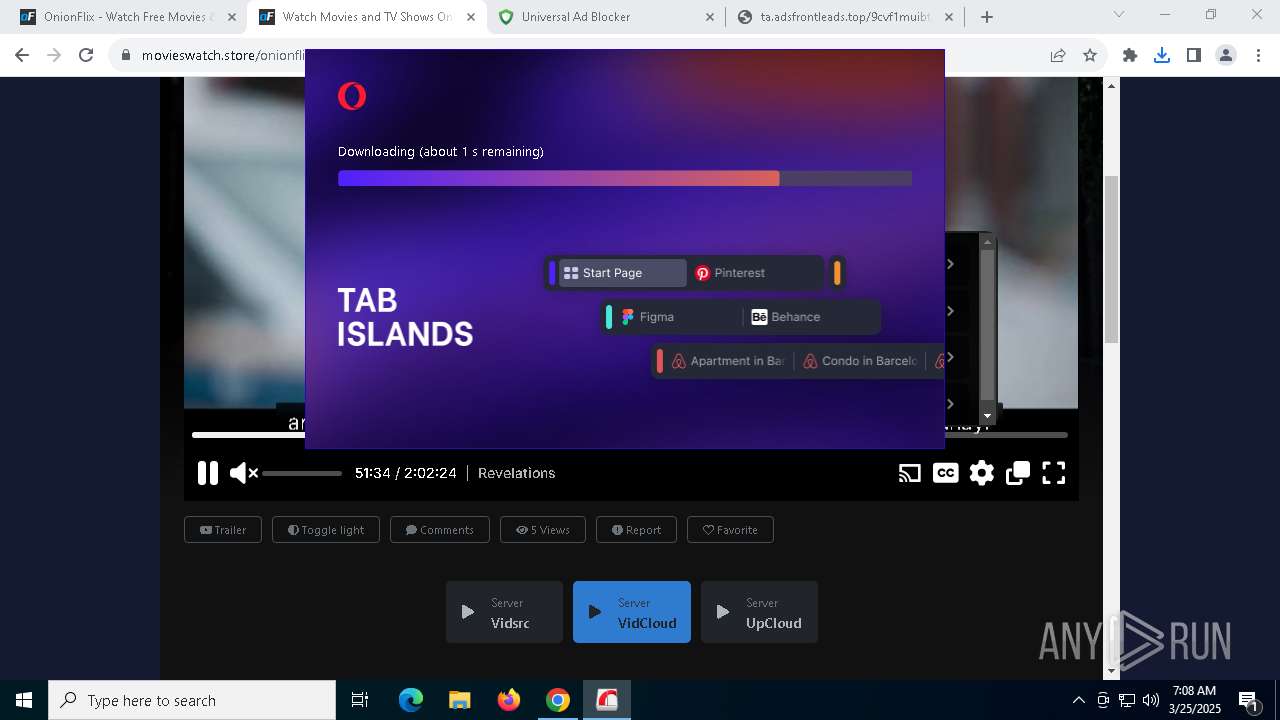
Task: Expand second chevron in player side list
Action: [951, 311]
